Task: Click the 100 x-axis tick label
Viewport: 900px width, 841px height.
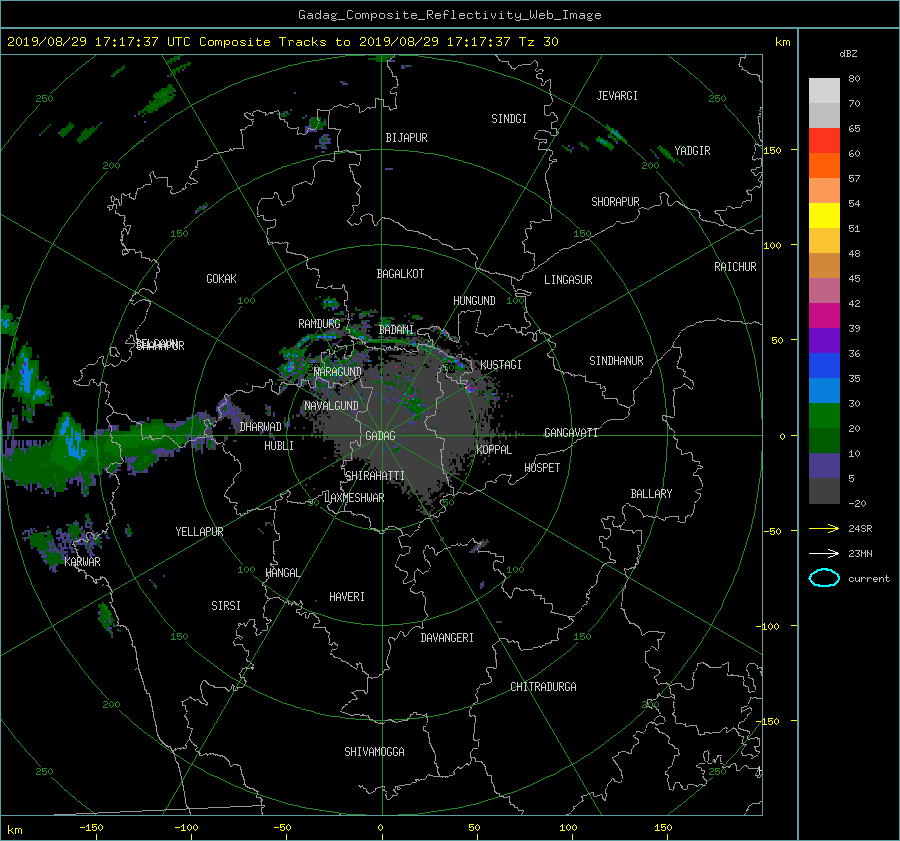Action: (x=568, y=828)
